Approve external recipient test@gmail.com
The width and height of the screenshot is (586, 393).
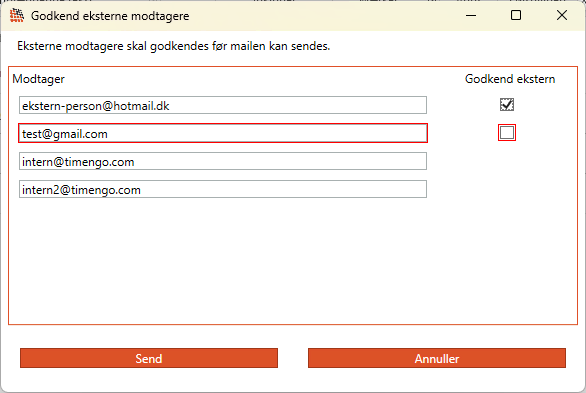(507, 133)
